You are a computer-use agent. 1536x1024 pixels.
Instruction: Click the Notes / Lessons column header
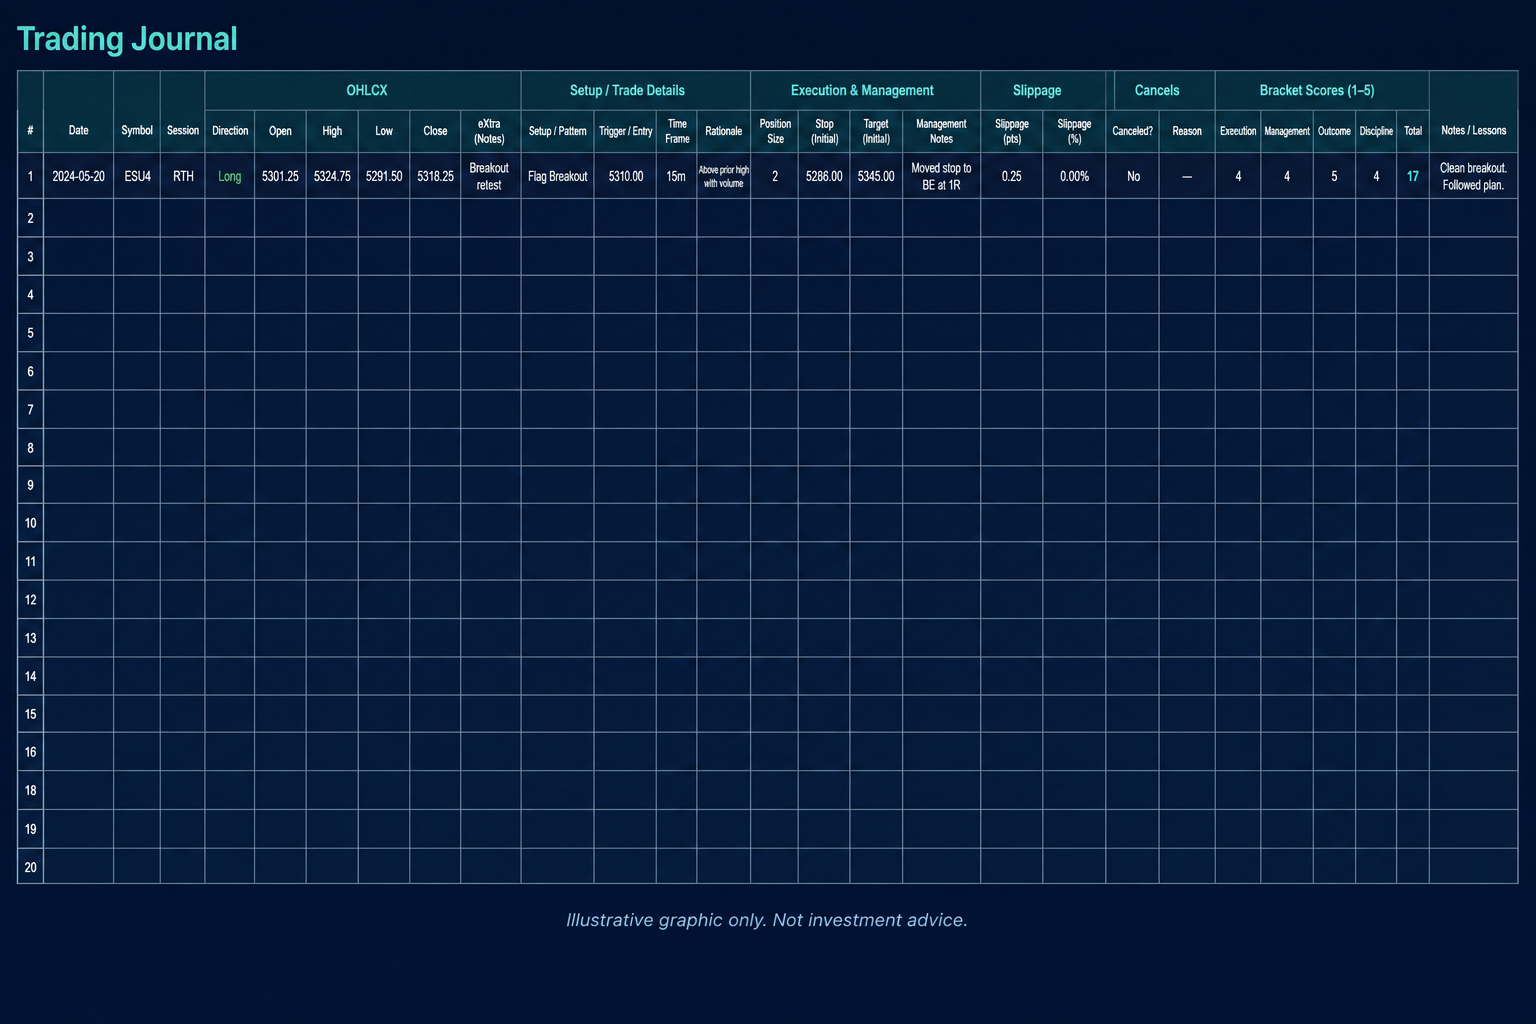point(1473,131)
